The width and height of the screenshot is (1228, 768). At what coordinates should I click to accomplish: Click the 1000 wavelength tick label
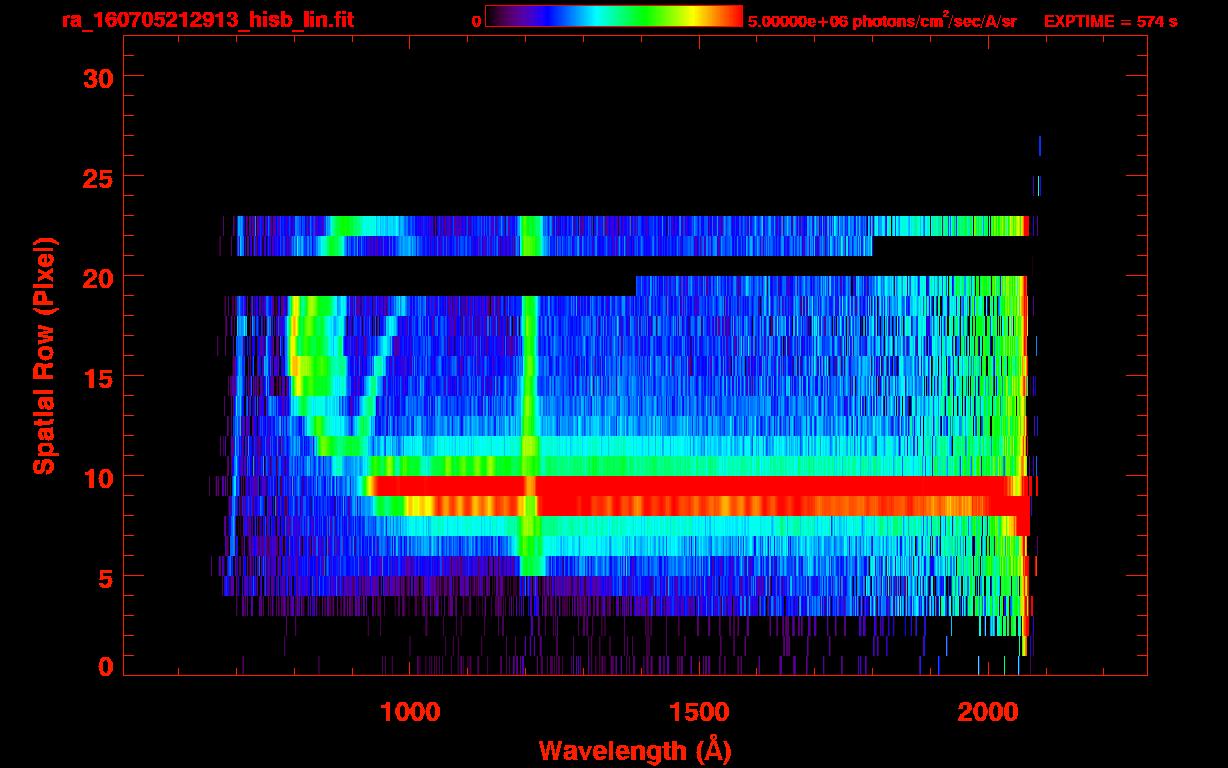(410, 712)
